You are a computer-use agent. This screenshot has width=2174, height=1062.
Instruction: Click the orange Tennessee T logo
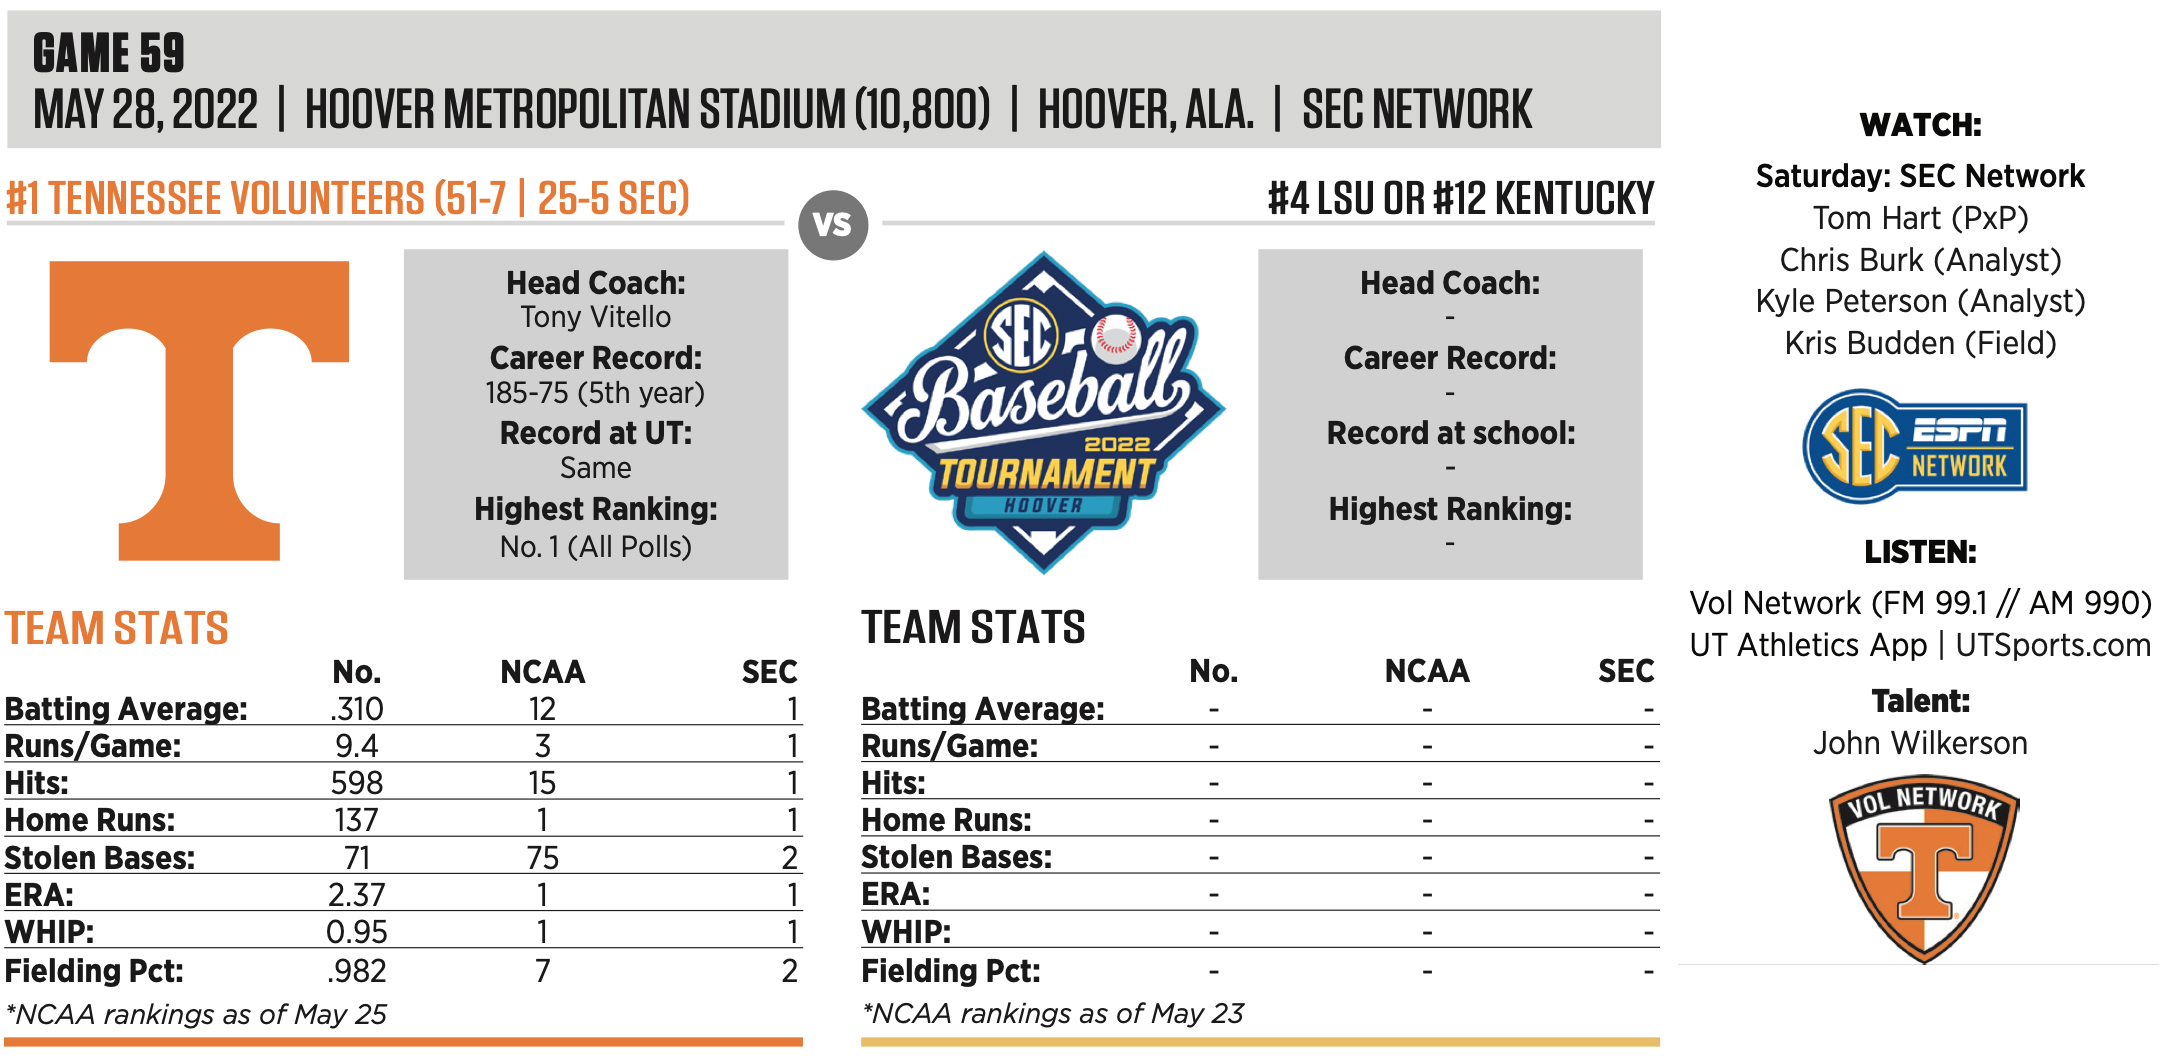click(199, 410)
